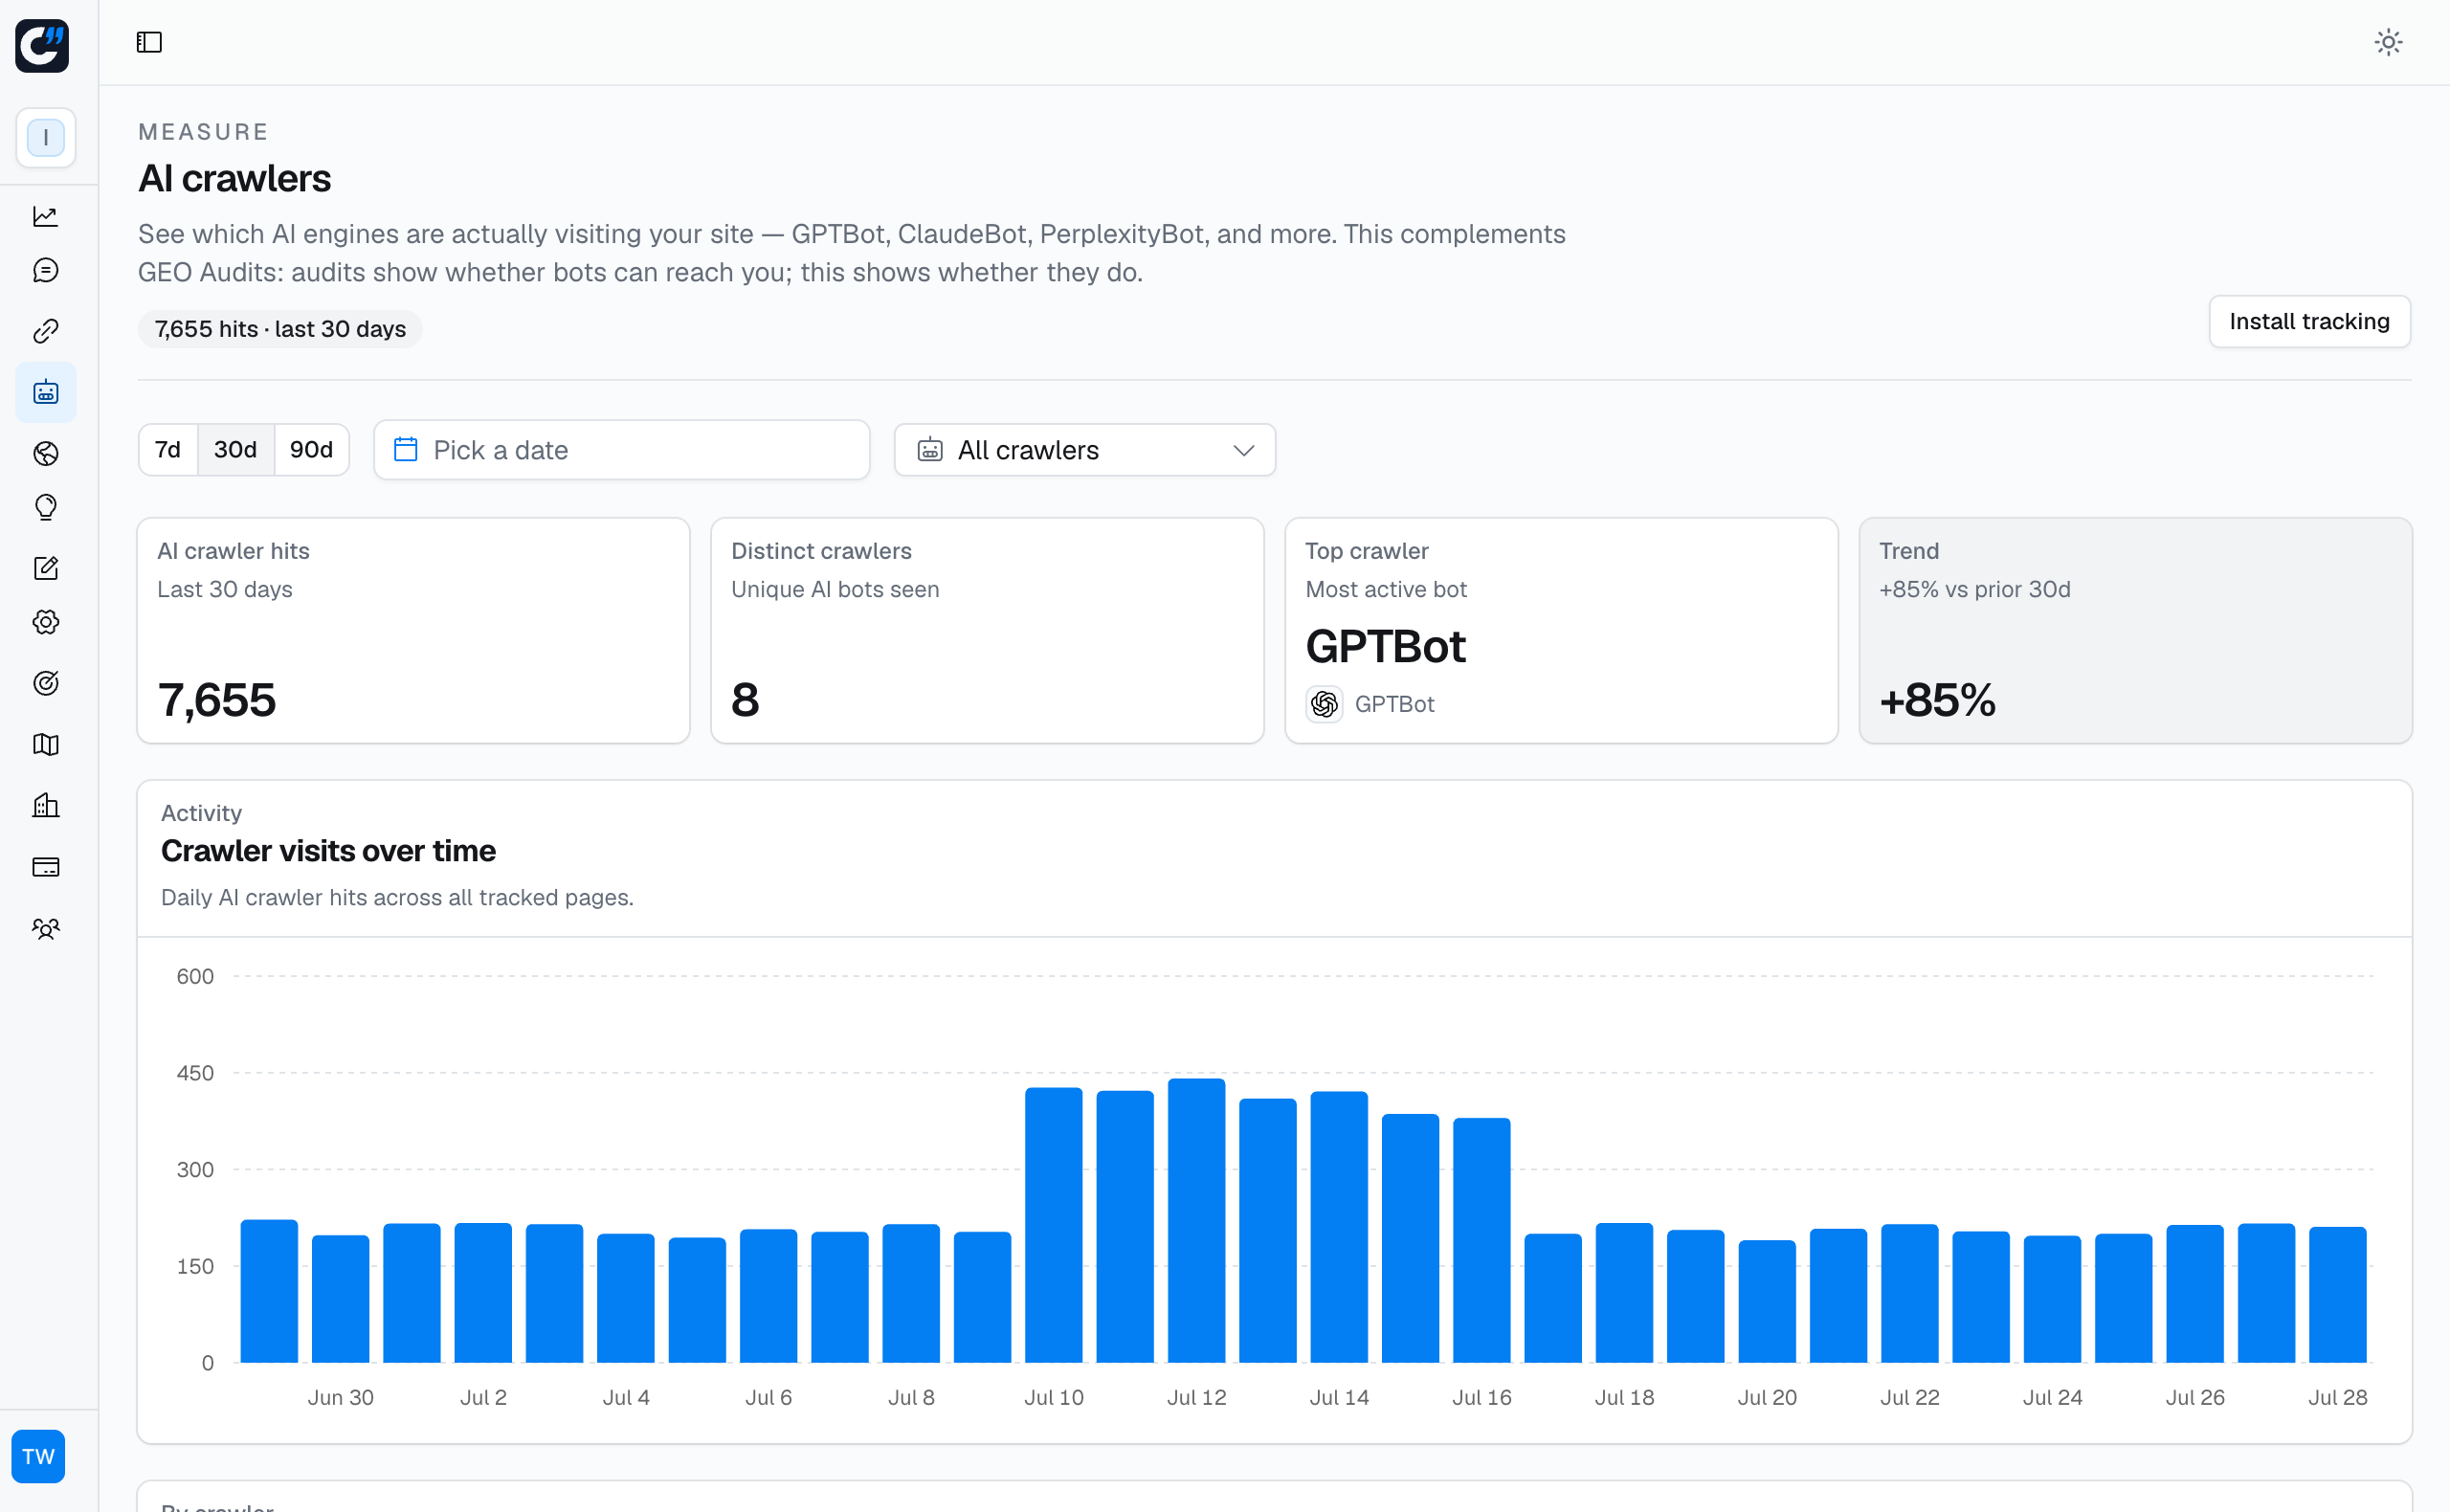The image size is (2450, 1512).
Task: Open the target goal sidebar icon
Action: tap(46, 683)
